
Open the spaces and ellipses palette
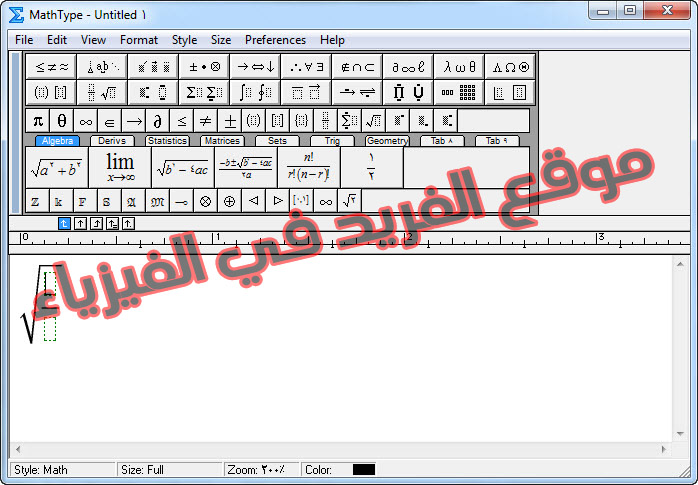point(102,67)
